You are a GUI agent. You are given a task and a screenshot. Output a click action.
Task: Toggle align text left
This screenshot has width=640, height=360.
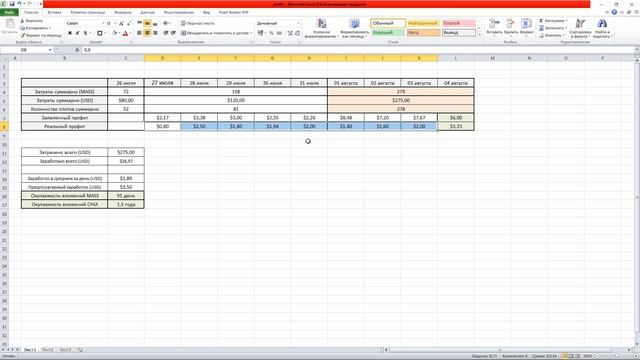tap(140, 33)
